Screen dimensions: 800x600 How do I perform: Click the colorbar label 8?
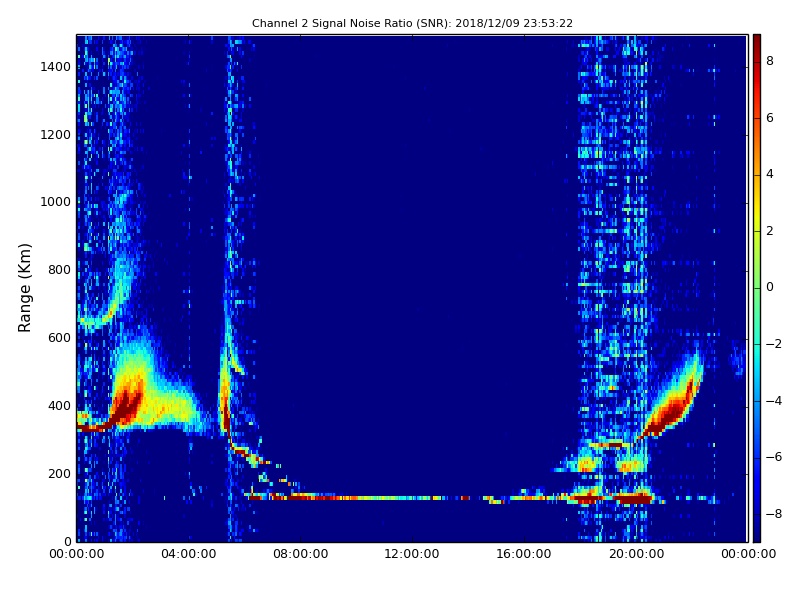point(770,61)
